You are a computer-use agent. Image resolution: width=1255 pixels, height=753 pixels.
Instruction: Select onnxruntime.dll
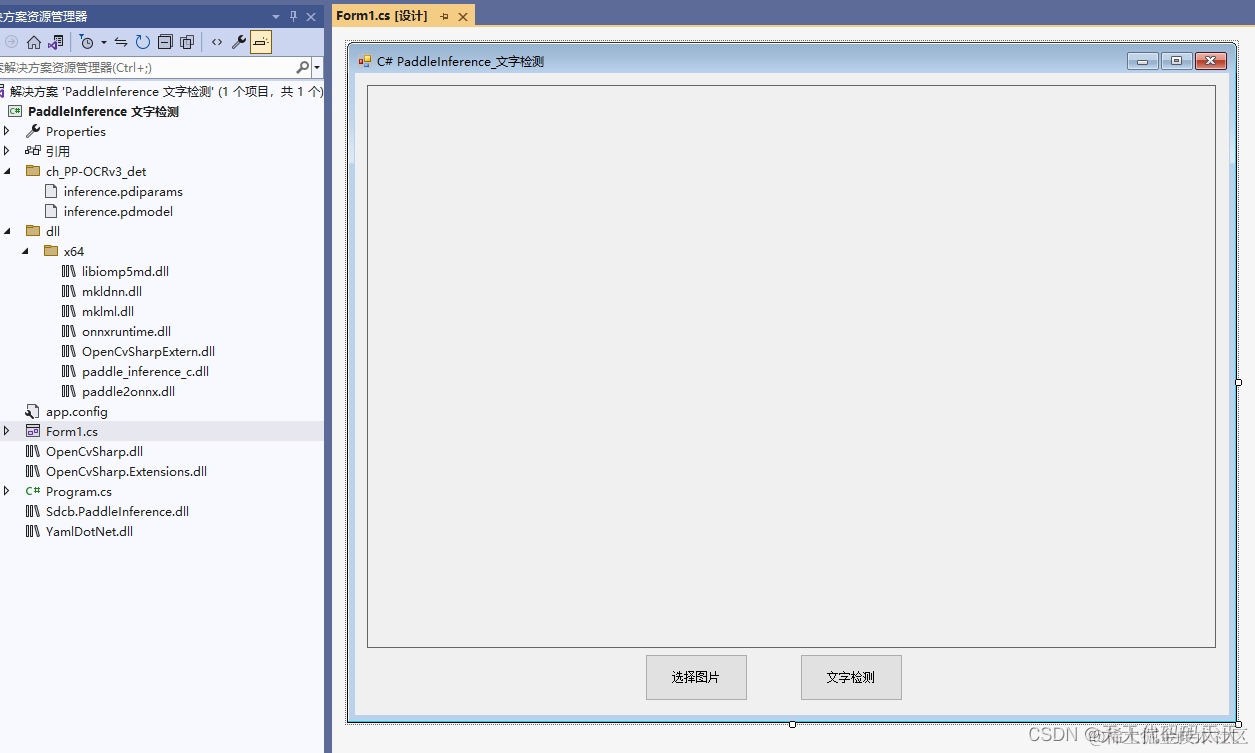(126, 331)
